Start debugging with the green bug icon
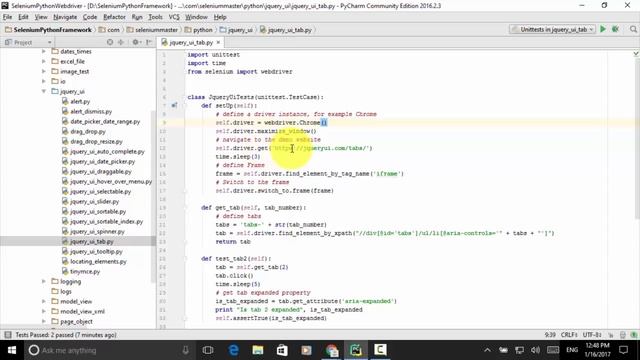Viewport: 640px width, 360px height. click(616, 29)
